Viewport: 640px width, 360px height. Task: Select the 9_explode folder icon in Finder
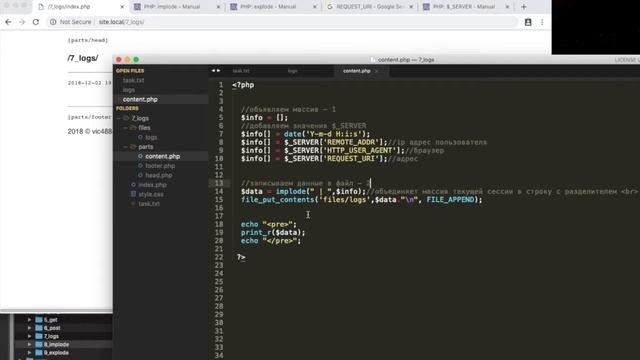point(39,353)
